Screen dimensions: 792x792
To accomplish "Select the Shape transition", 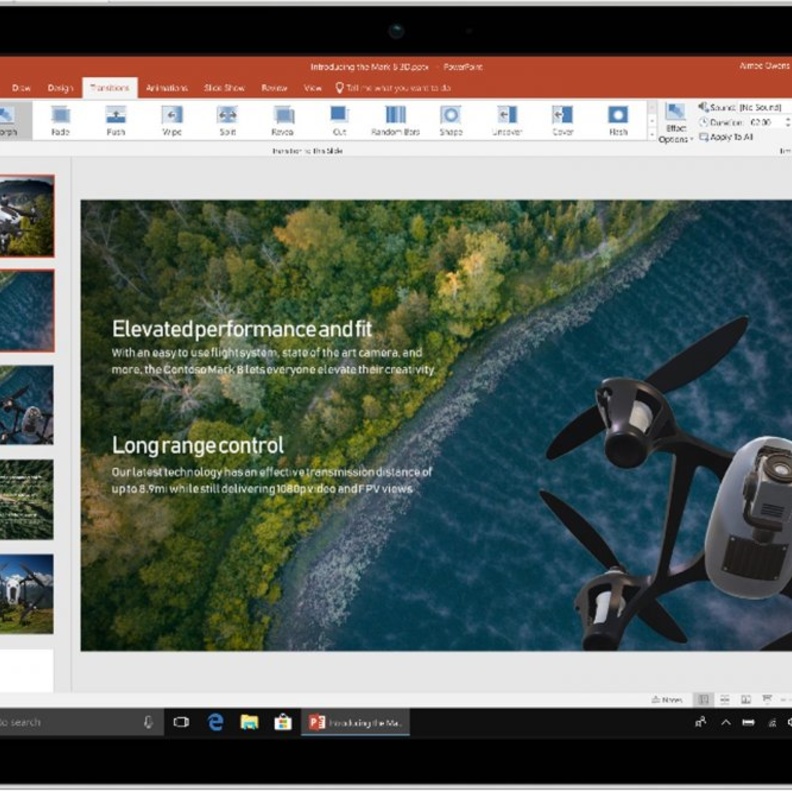I will [x=451, y=120].
